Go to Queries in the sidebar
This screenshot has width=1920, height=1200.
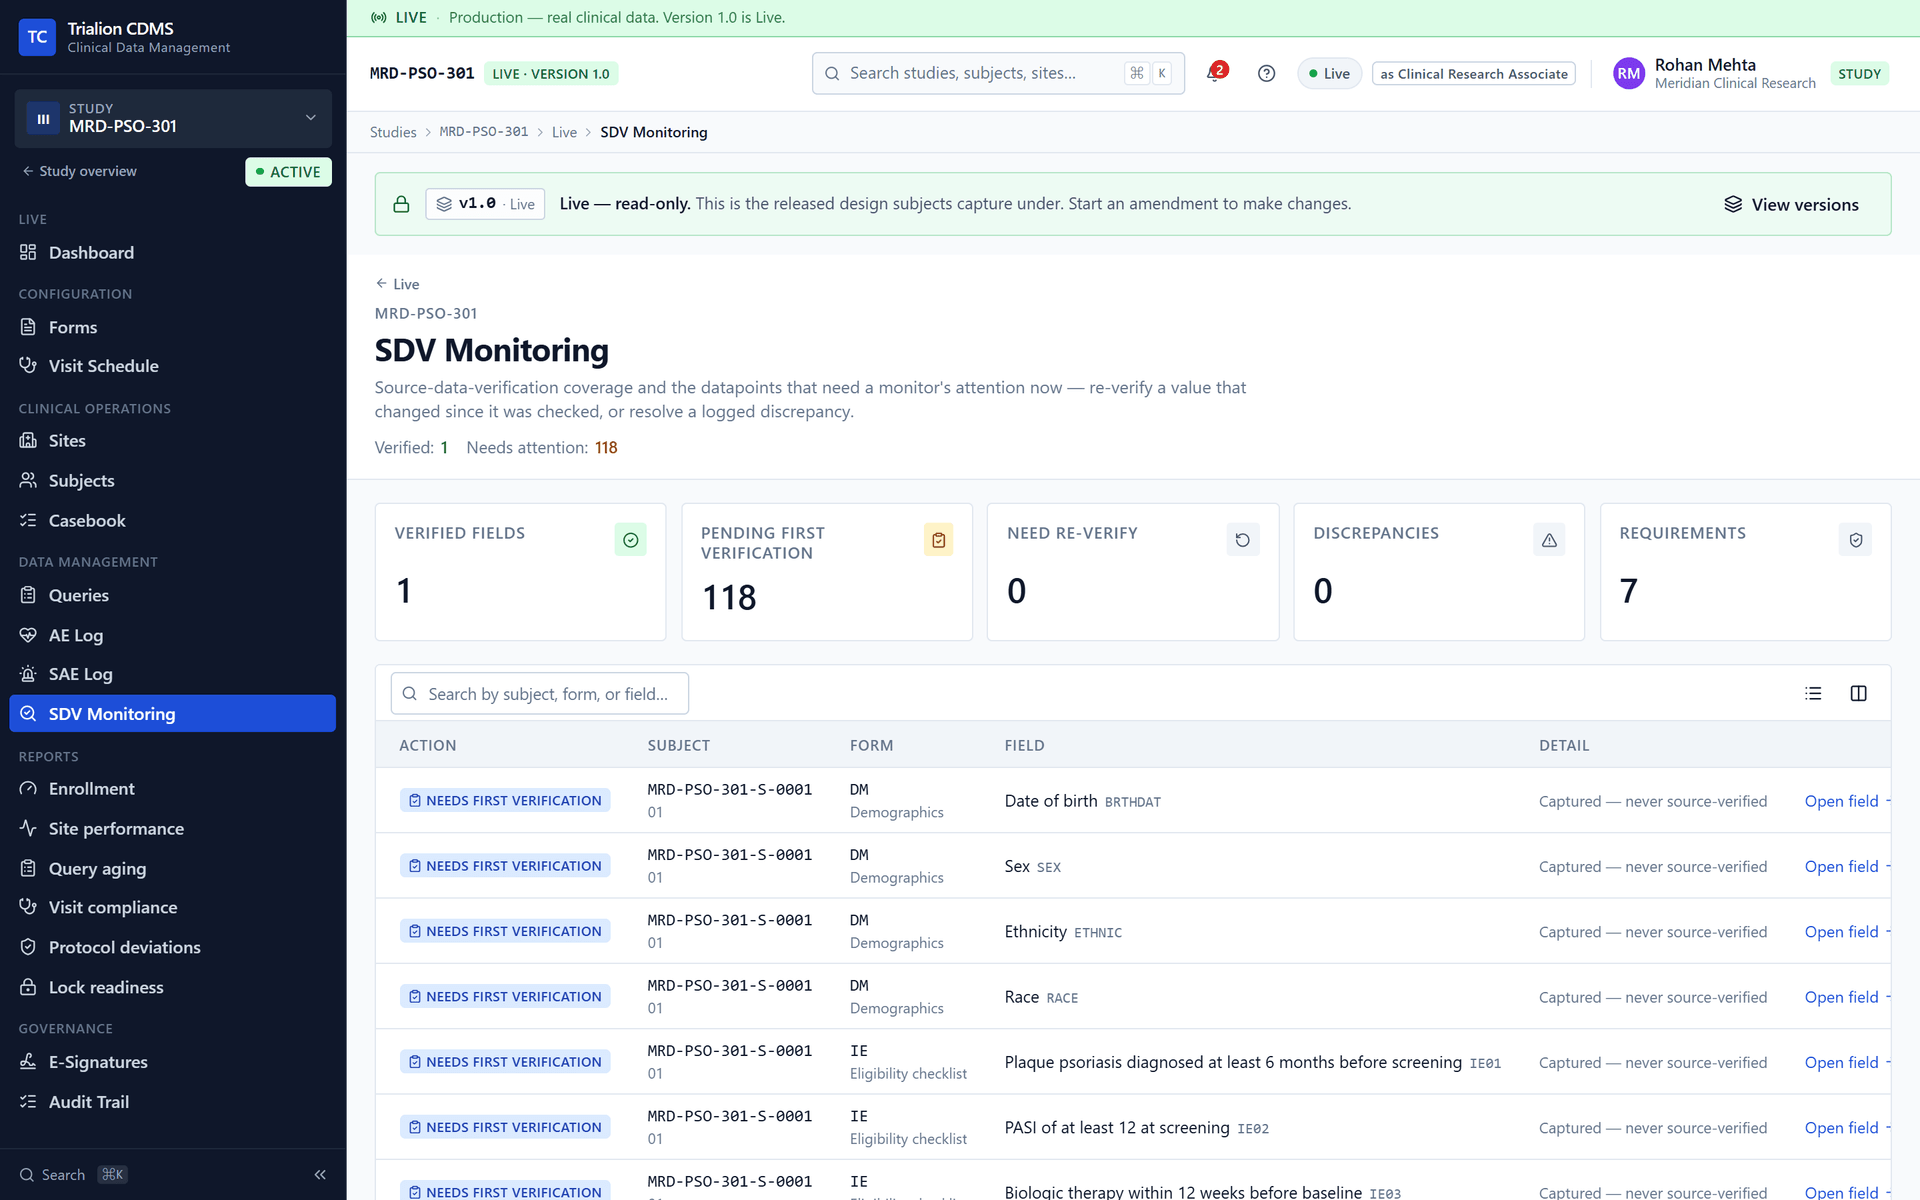[x=173, y=595]
